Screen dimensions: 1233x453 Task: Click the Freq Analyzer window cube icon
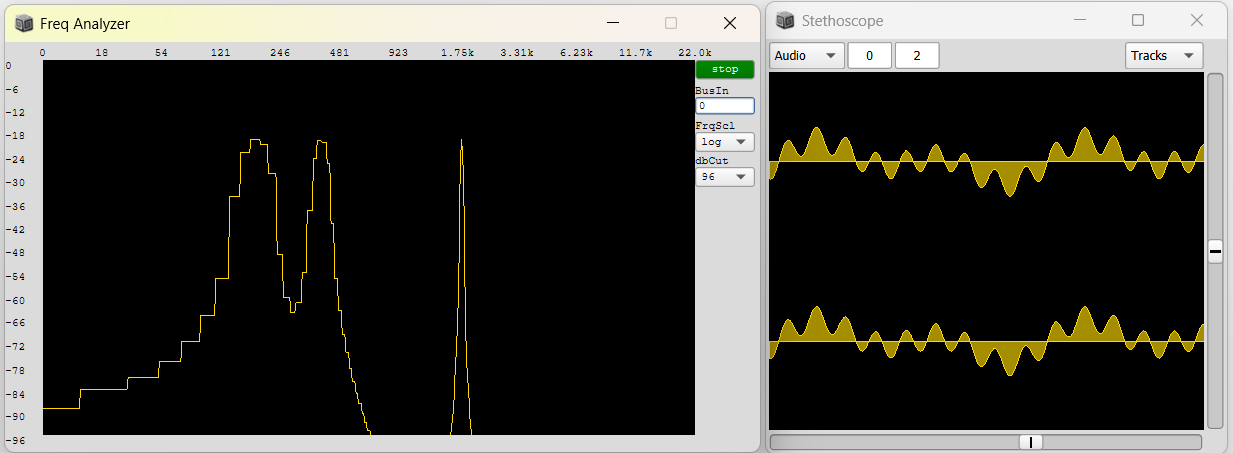tap(24, 23)
